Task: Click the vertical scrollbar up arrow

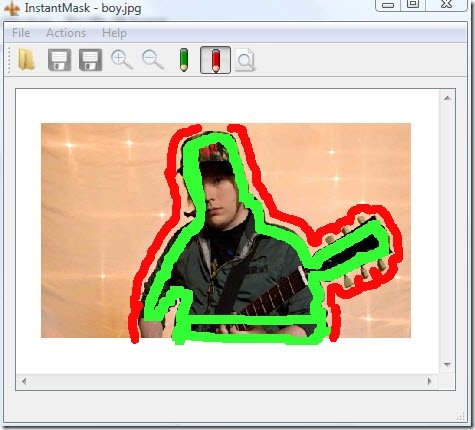Action: (447, 98)
